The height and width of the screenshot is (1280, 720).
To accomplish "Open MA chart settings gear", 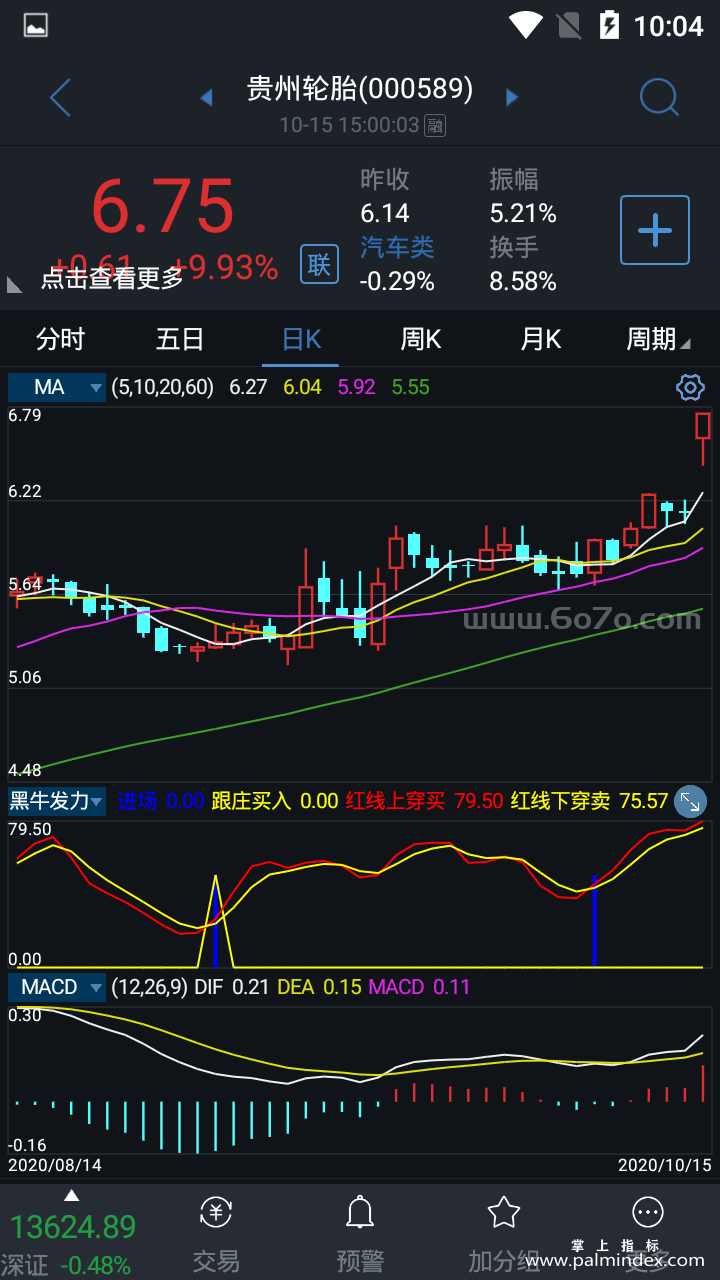I will pyautogui.click(x=690, y=387).
